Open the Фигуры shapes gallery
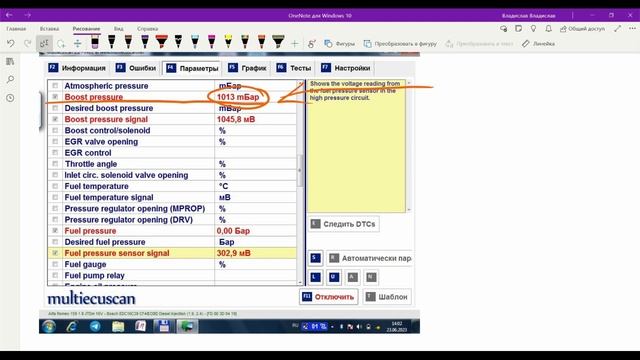 pos(339,44)
